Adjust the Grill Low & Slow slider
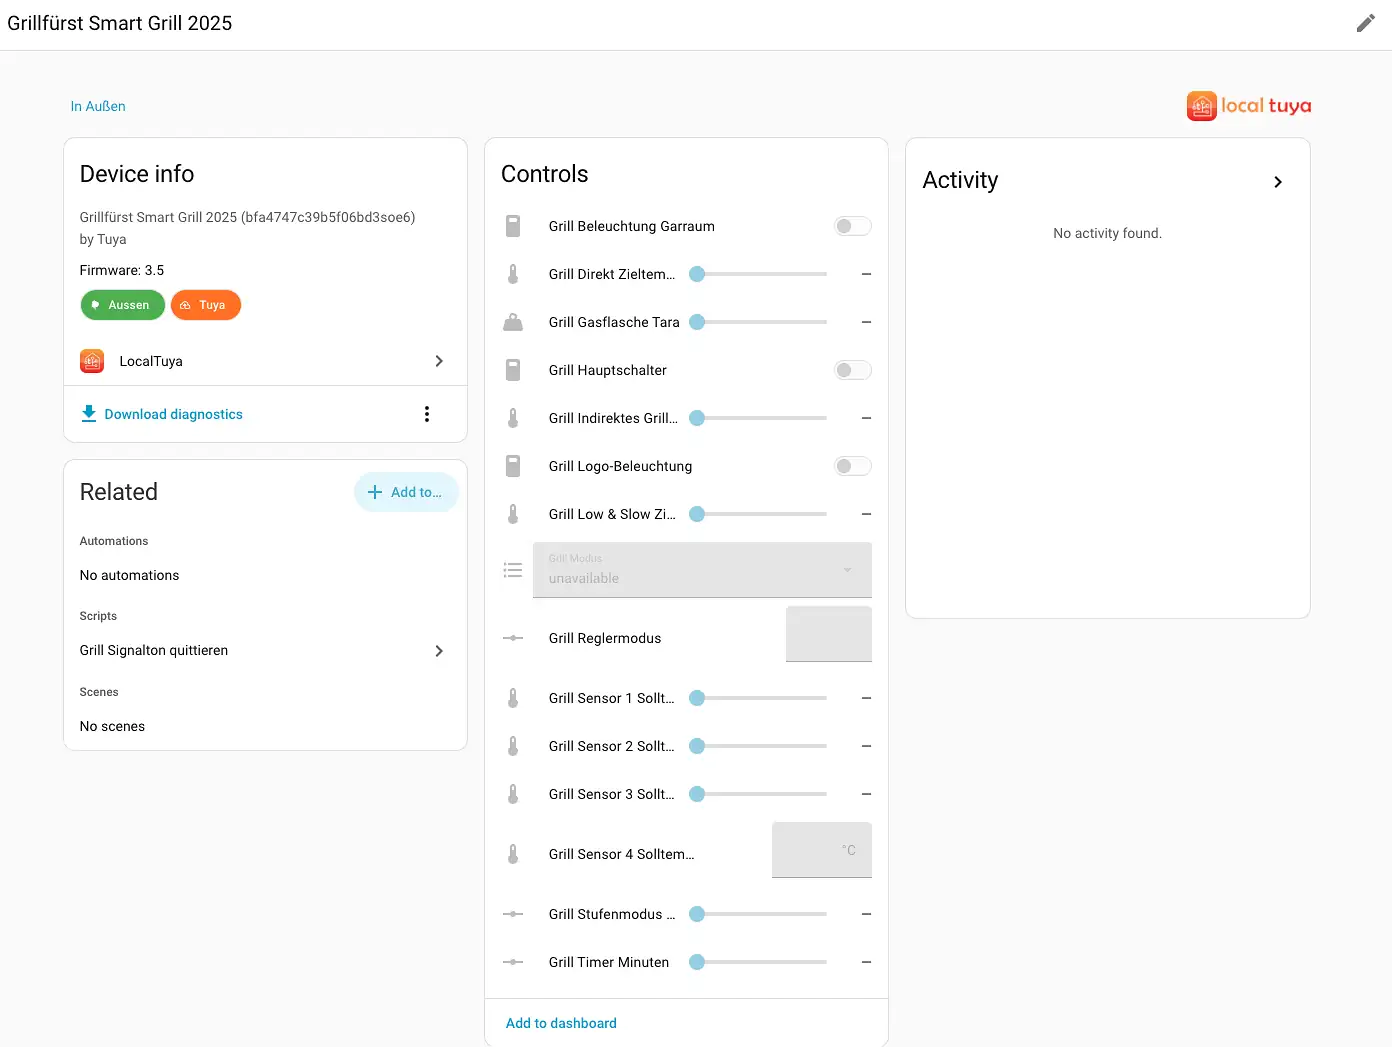This screenshot has width=1392, height=1049. coord(760,514)
